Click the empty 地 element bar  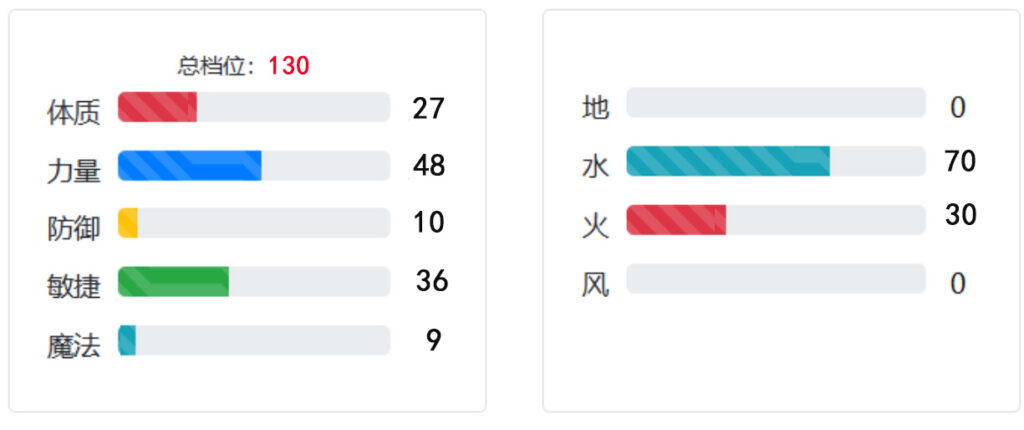tap(776, 103)
